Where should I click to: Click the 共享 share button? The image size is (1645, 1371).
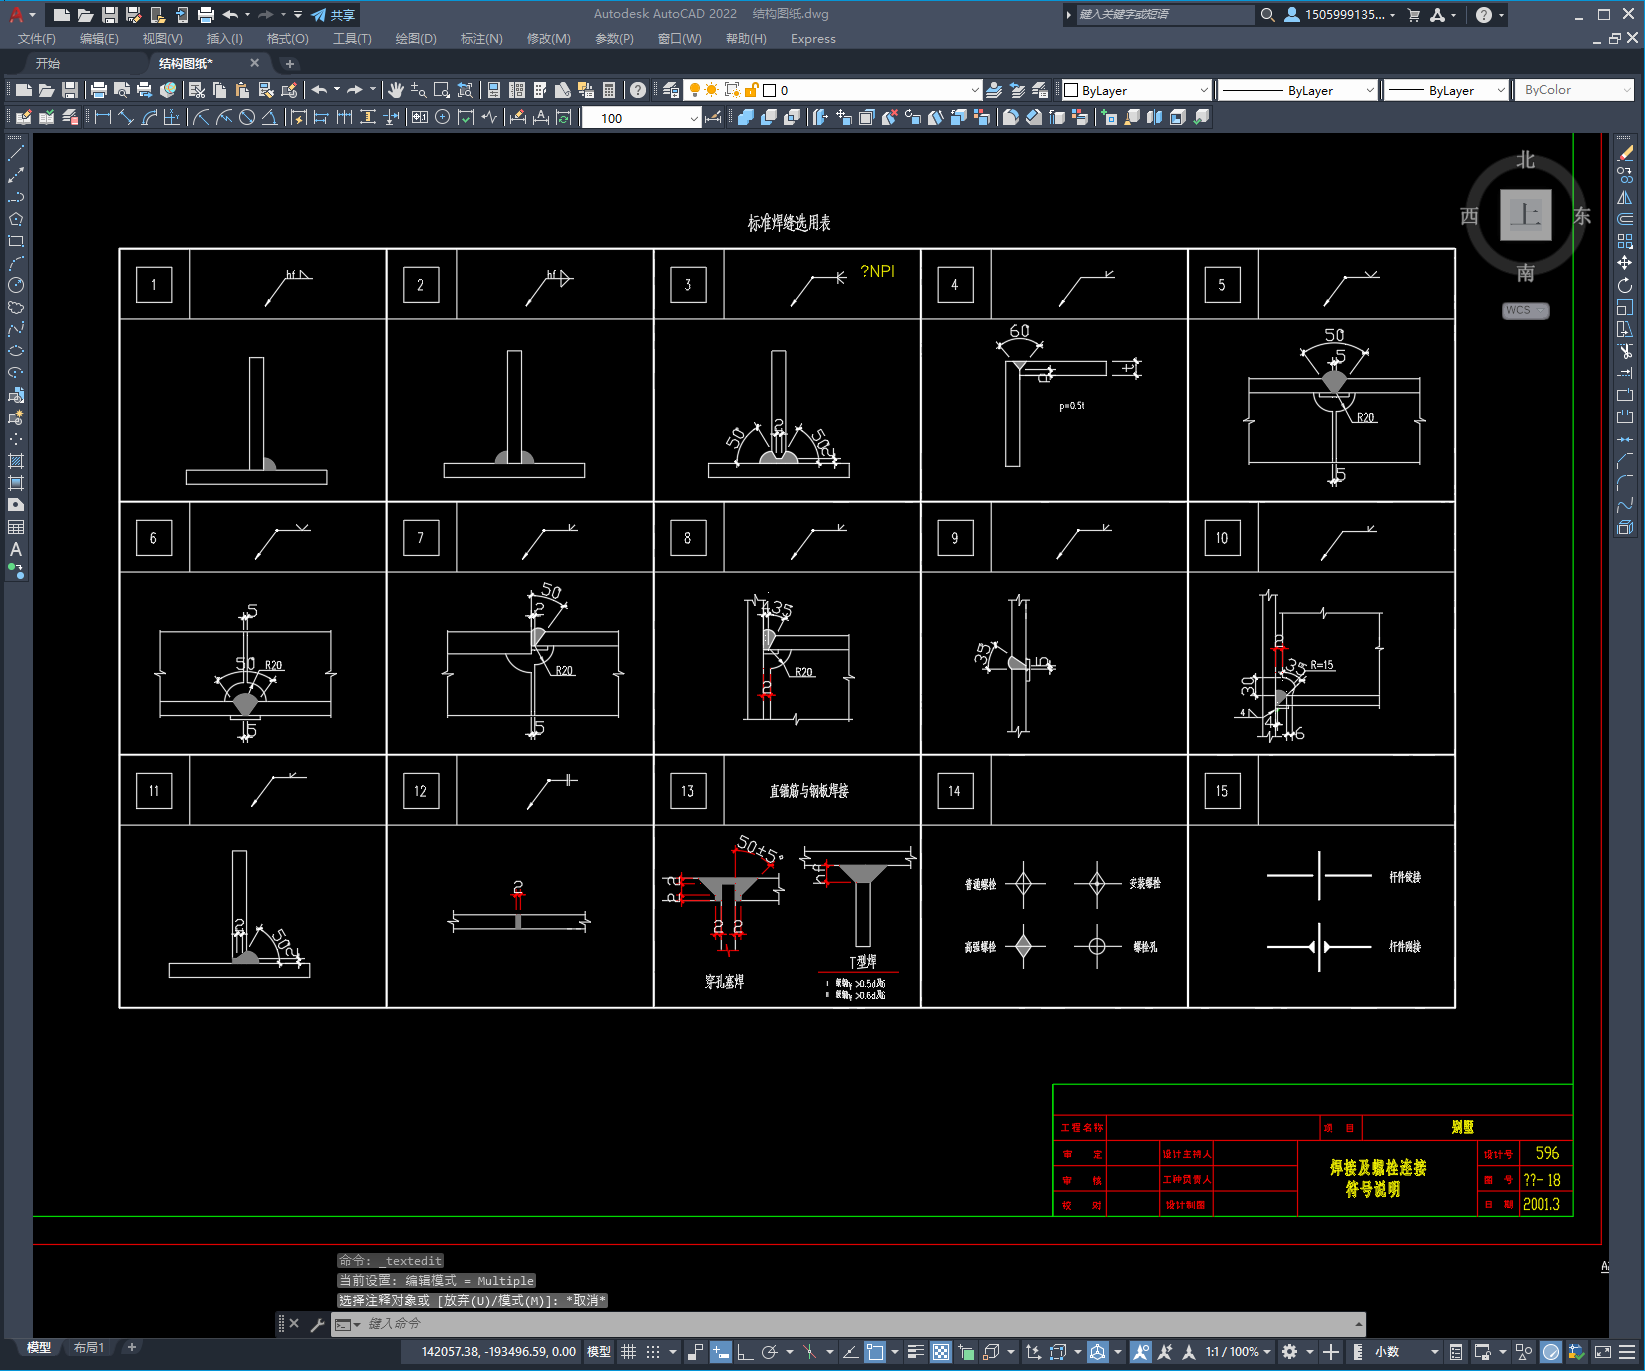pyautogui.click(x=334, y=15)
